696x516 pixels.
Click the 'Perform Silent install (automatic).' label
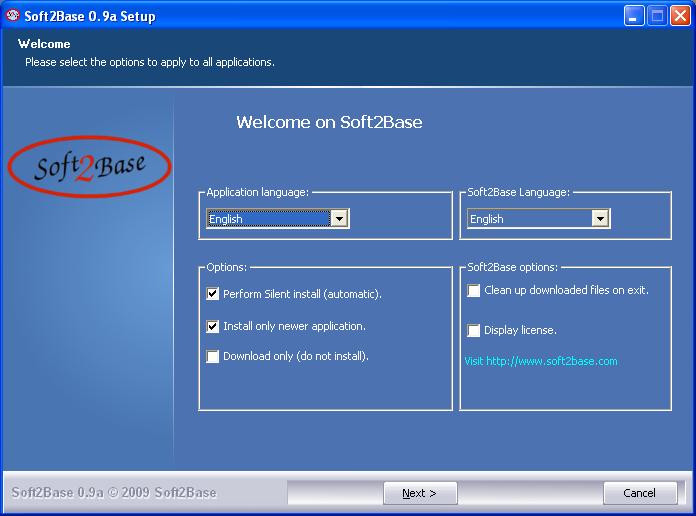click(x=302, y=294)
